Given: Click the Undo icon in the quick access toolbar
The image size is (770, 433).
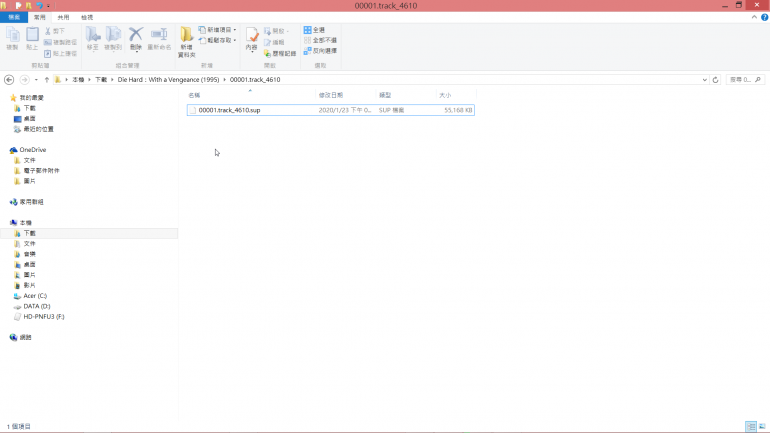Looking at the screenshot, I should [x=39, y=6].
